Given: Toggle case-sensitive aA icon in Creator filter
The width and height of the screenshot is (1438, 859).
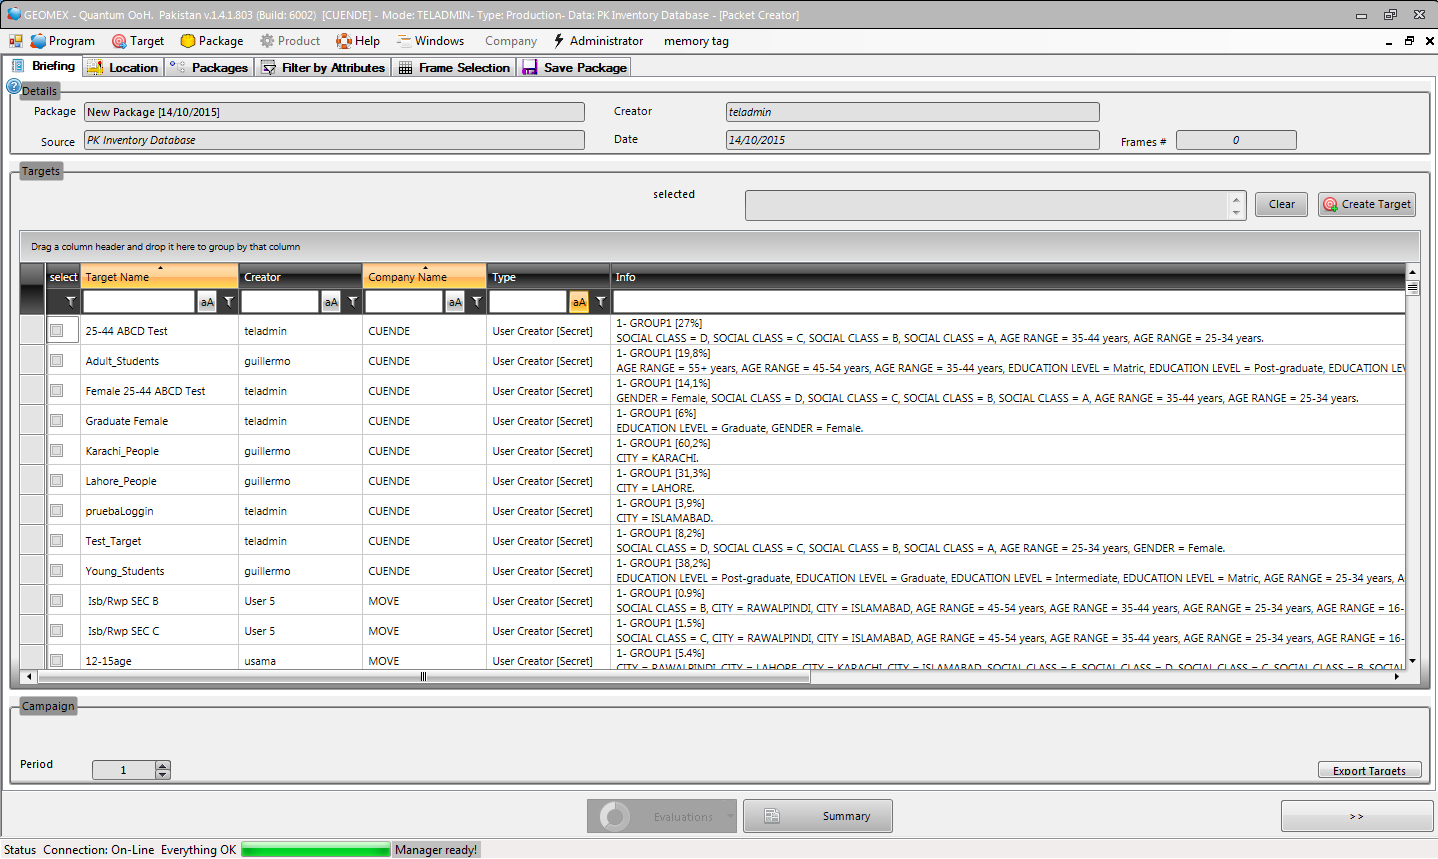Looking at the screenshot, I should pyautogui.click(x=331, y=302).
